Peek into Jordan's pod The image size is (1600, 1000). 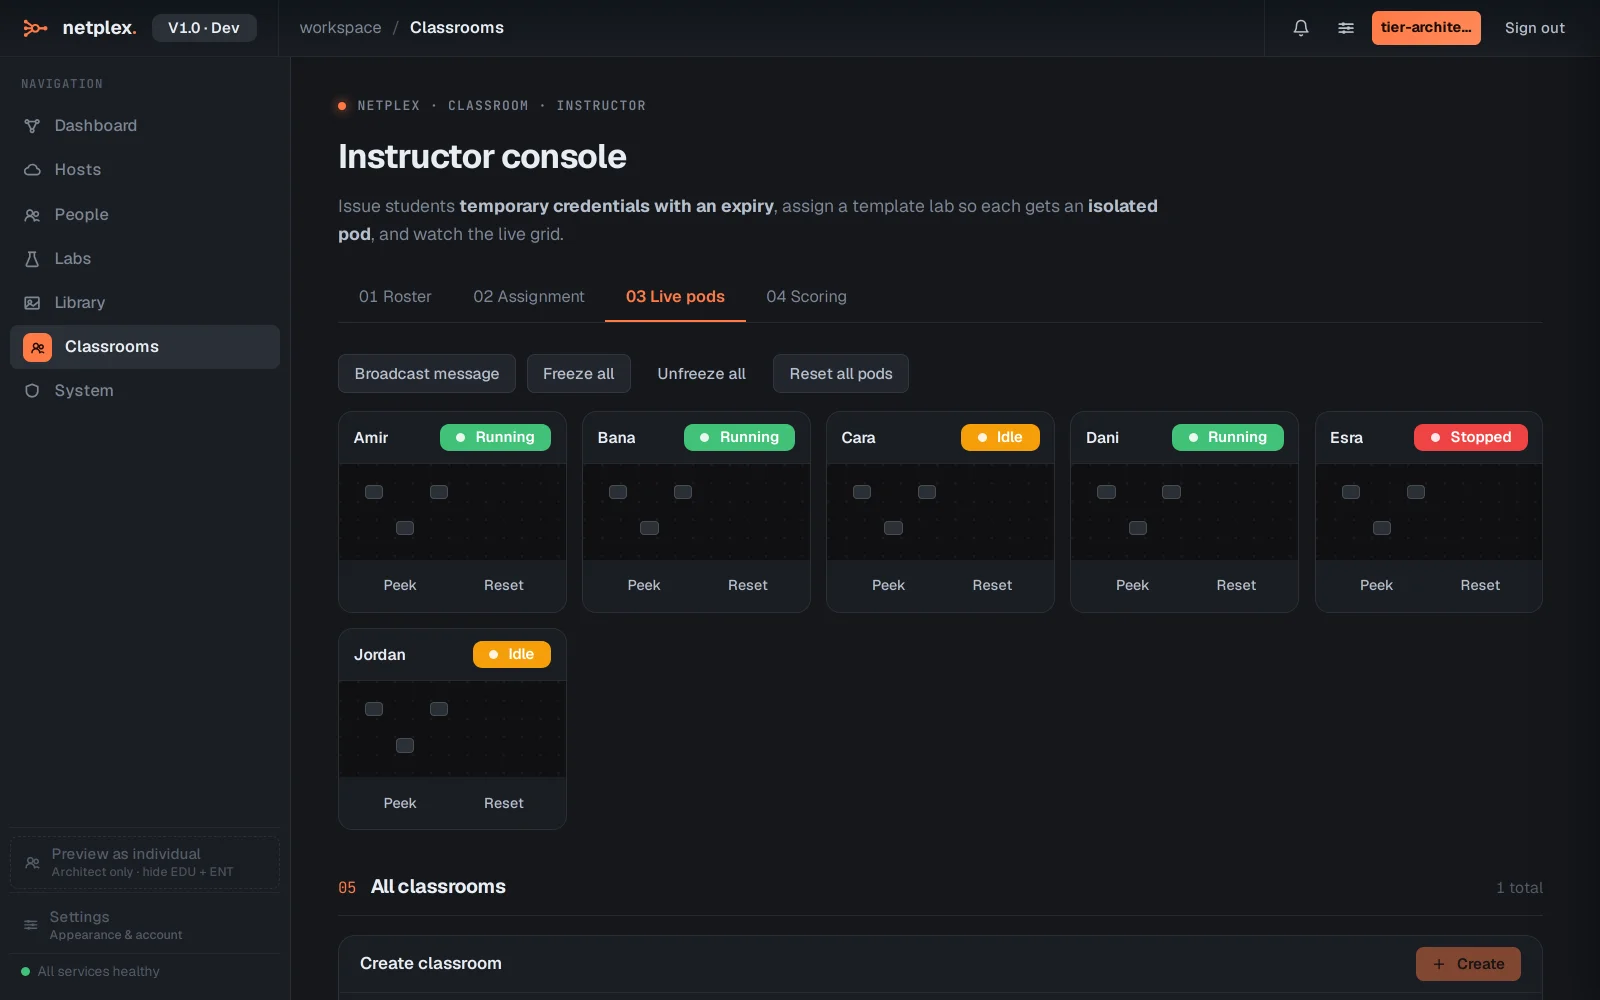400,804
